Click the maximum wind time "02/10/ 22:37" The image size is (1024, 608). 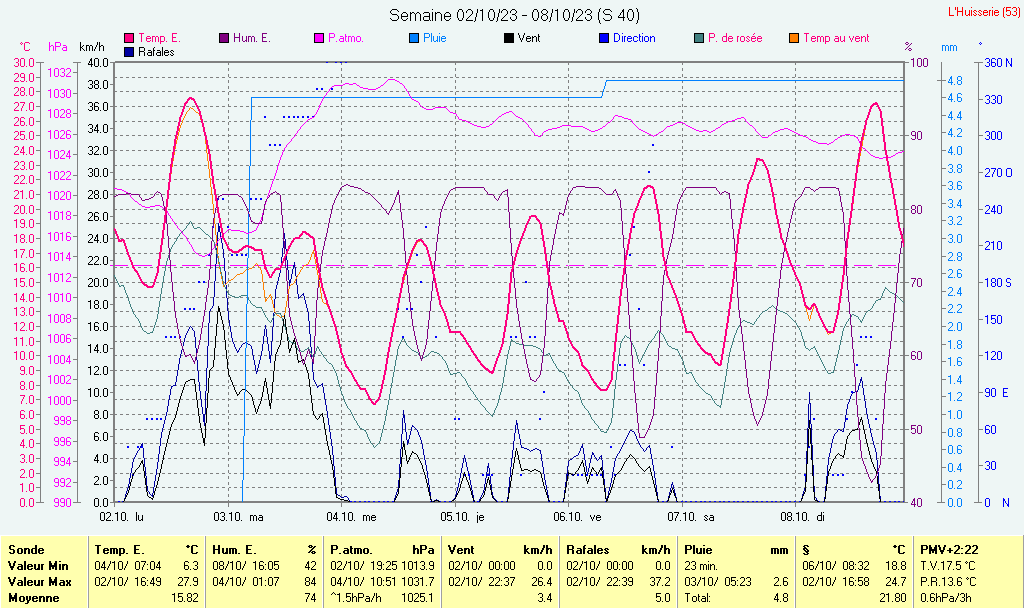[x=482, y=582]
